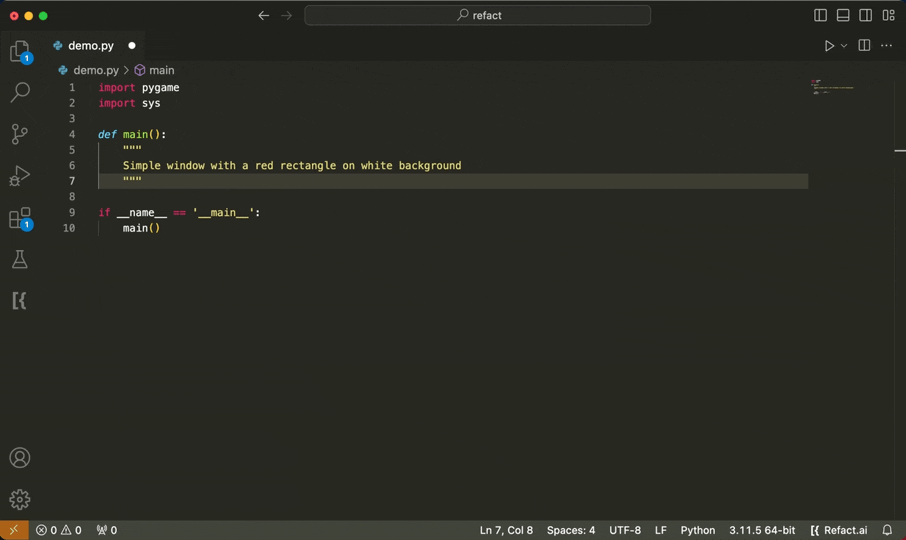Select Python interpreter 3.11.5 64-bit
The width and height of the screenshot is (906, 540).
(x=762, y=530)
